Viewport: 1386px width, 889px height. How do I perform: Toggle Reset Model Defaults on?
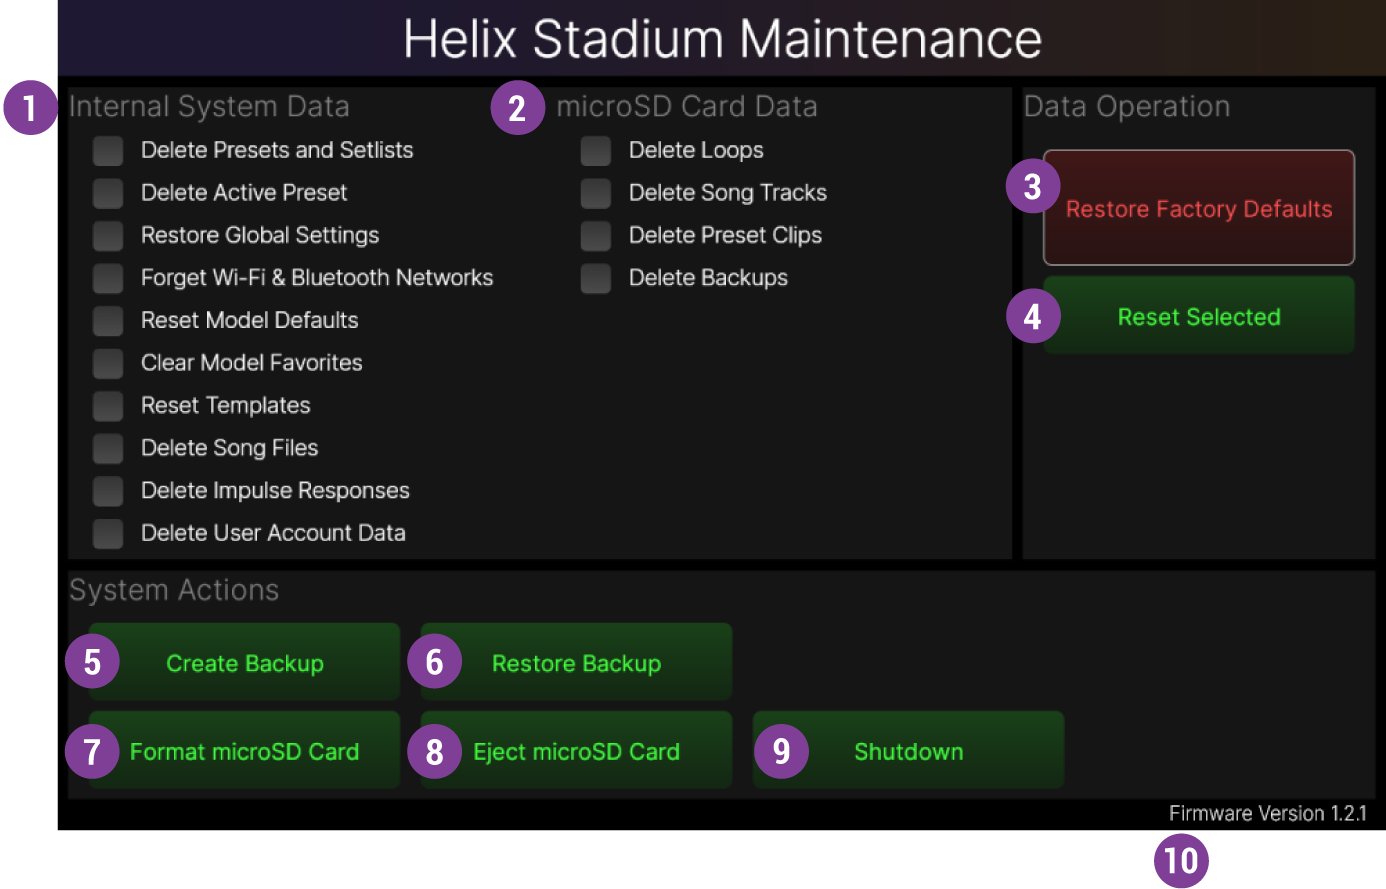107,320
